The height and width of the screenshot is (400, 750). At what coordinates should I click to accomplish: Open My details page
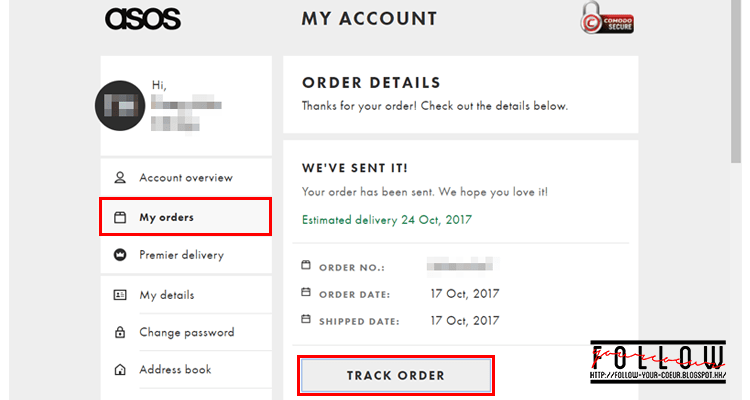[x=167, y=295]
